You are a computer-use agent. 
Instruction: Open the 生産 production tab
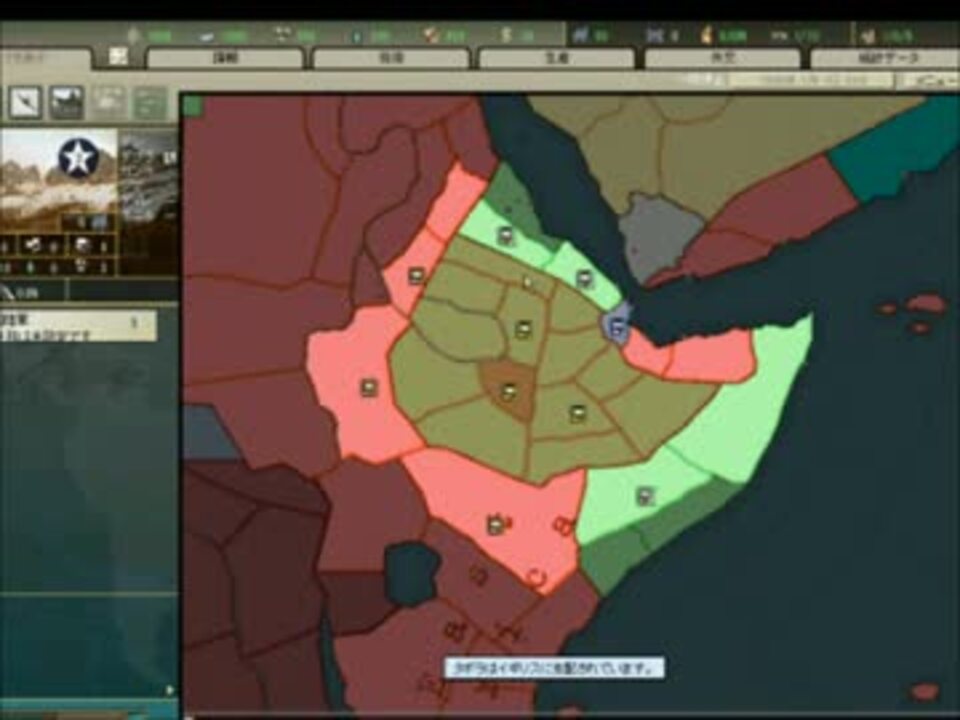(557, 59)
